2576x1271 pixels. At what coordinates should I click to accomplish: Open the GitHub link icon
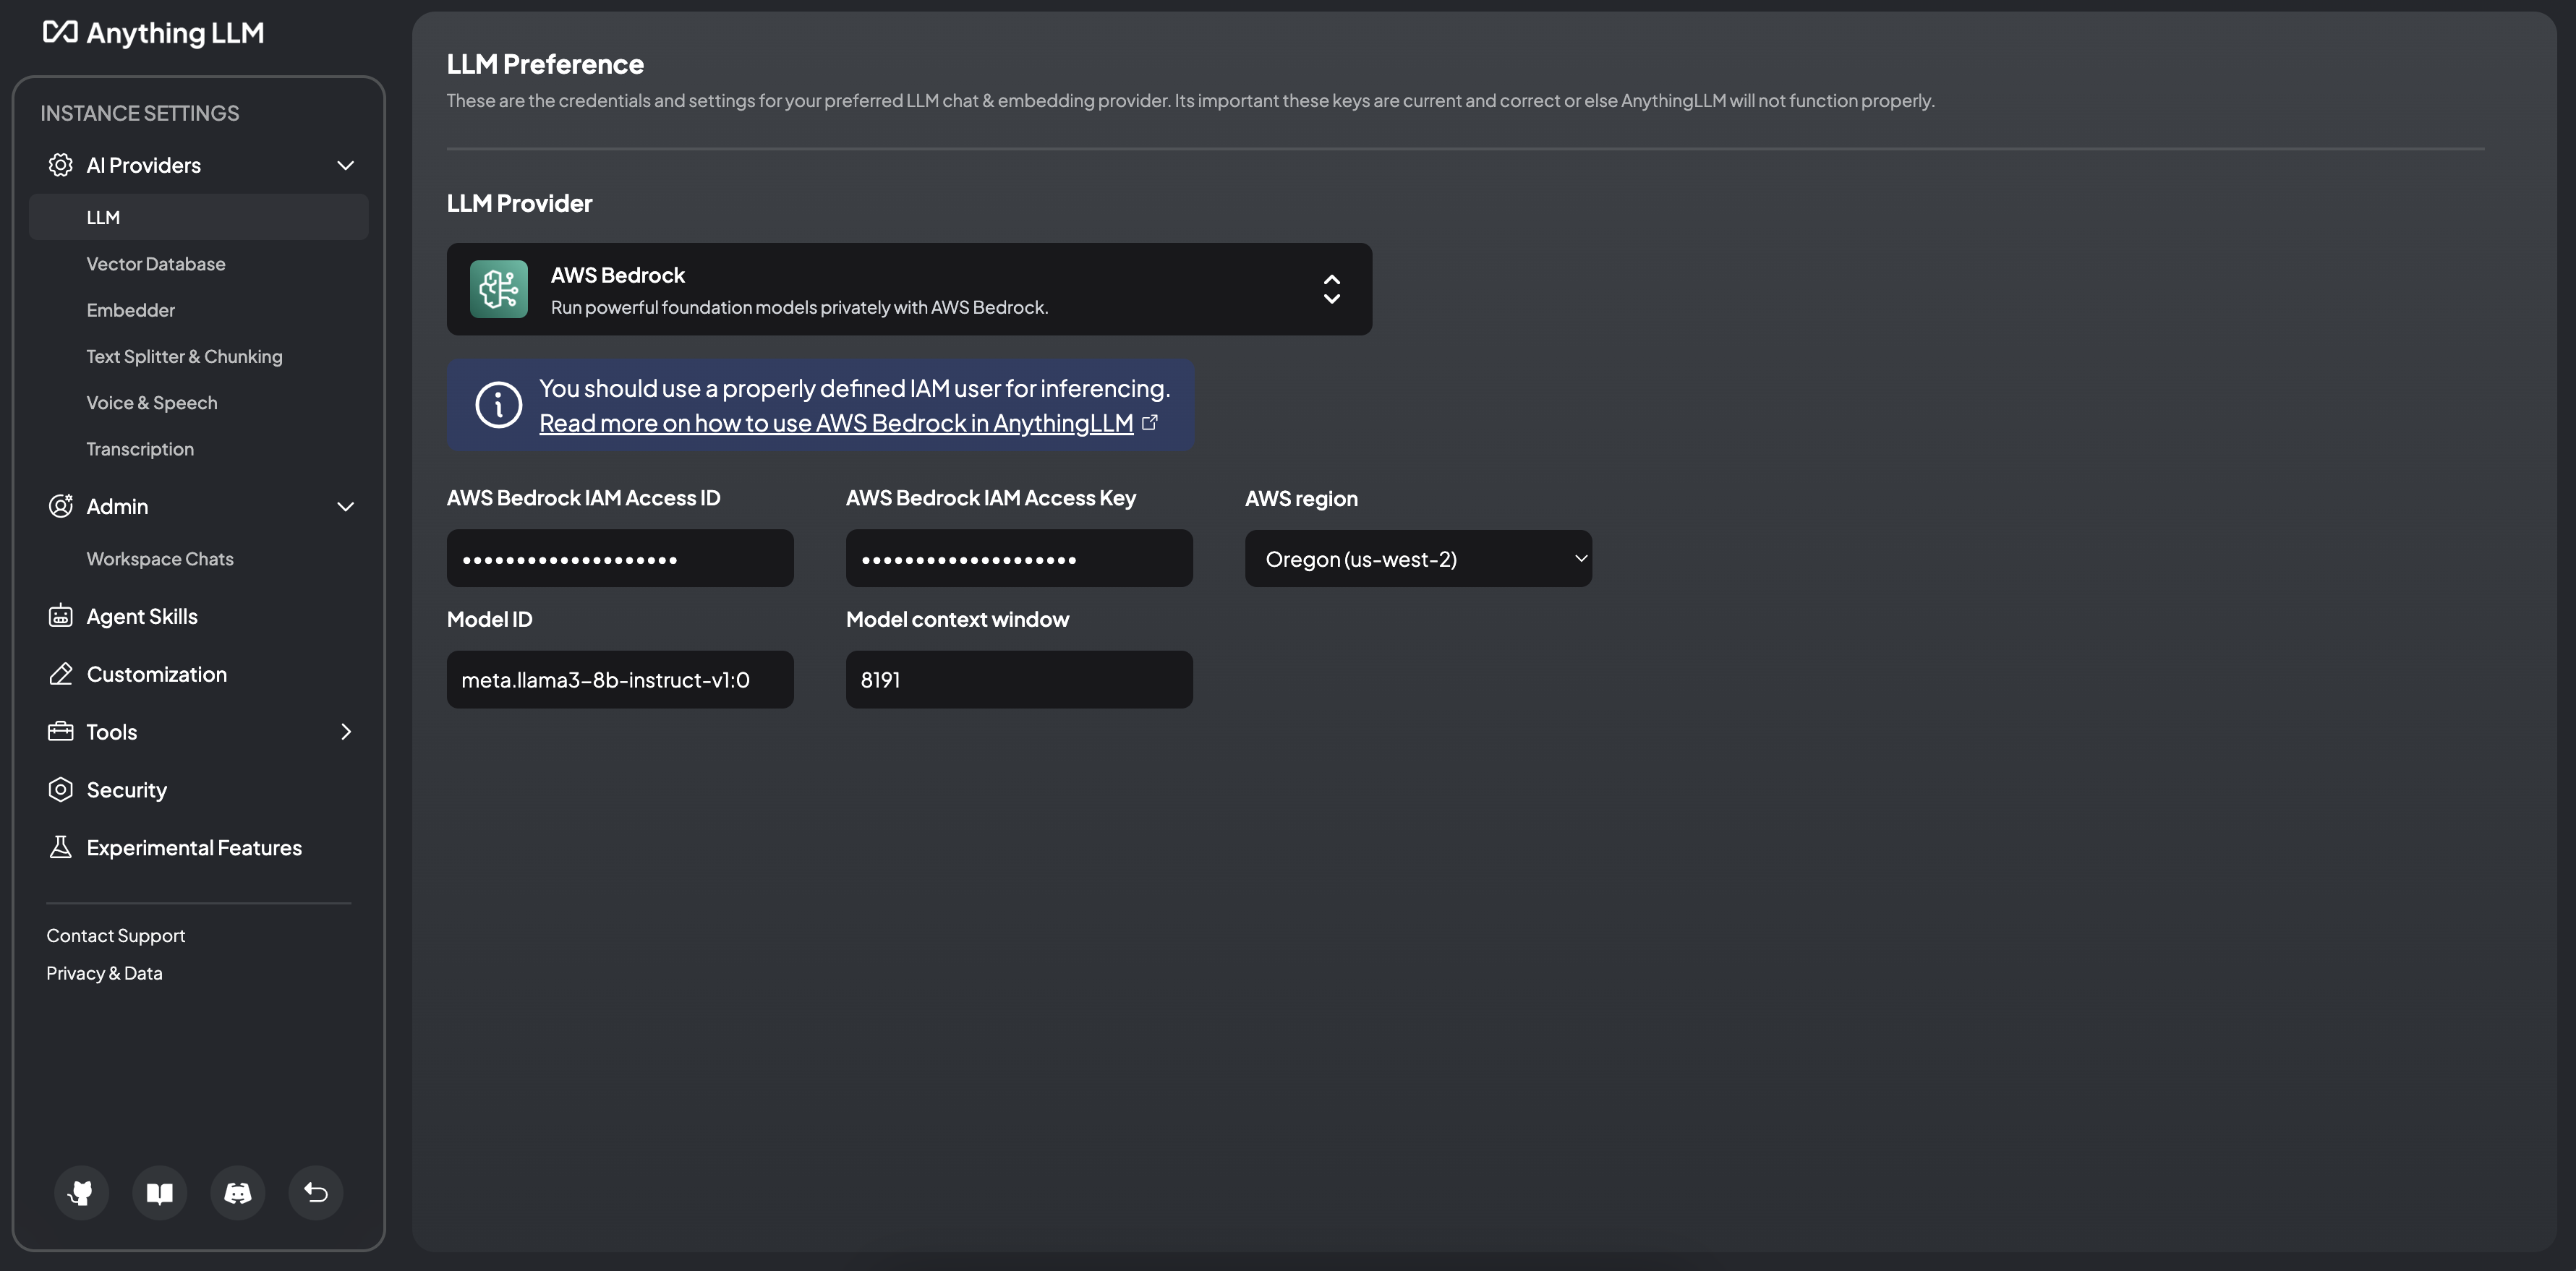[82, 1193]
